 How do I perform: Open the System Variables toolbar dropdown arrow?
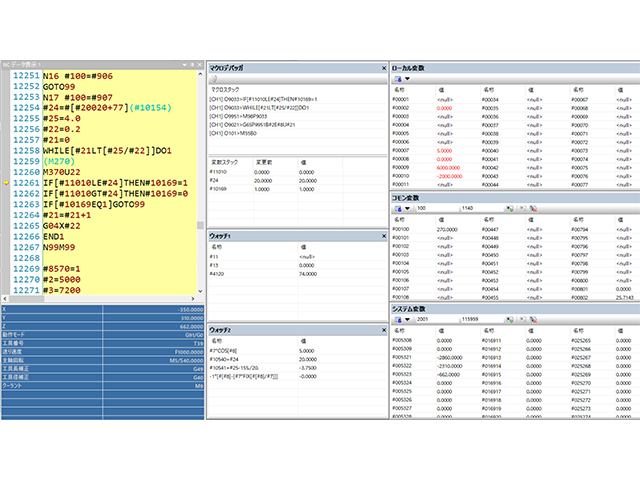click(407, 320)
